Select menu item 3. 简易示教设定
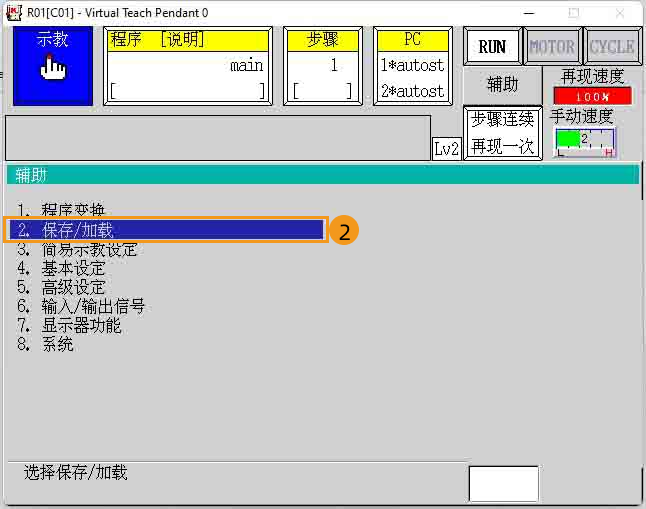 [x=77, y=249]
